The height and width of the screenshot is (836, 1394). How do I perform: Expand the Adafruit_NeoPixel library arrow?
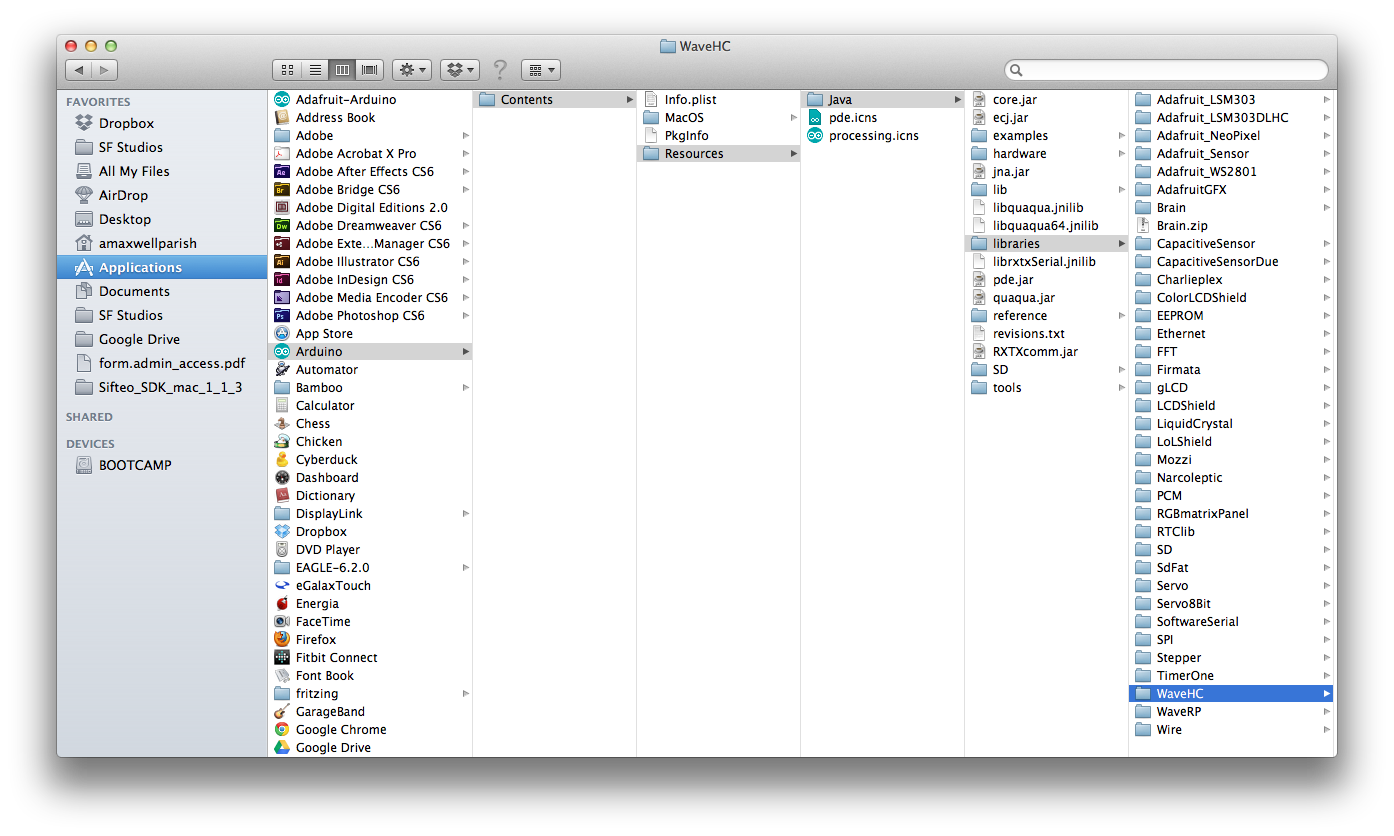click(x=1326, y=135)
